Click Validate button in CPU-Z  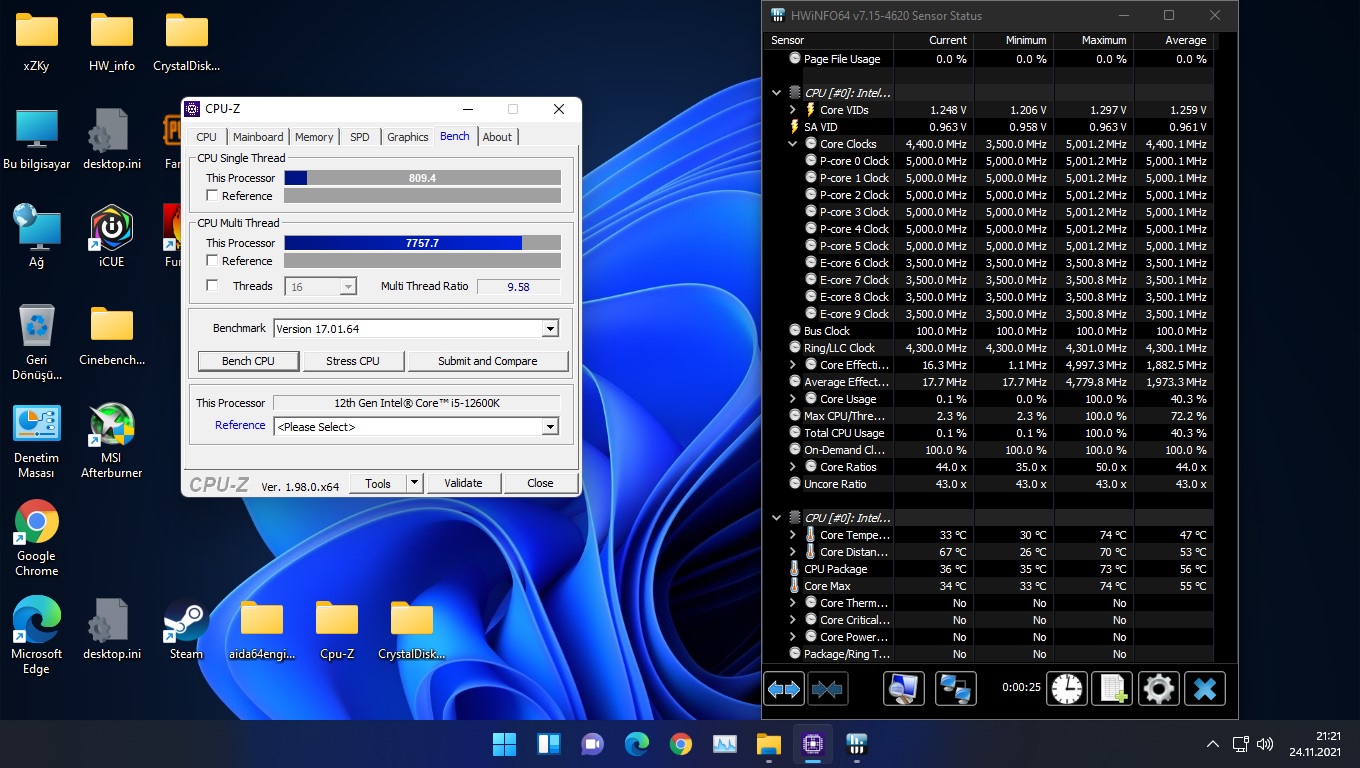tap(463, 483)
